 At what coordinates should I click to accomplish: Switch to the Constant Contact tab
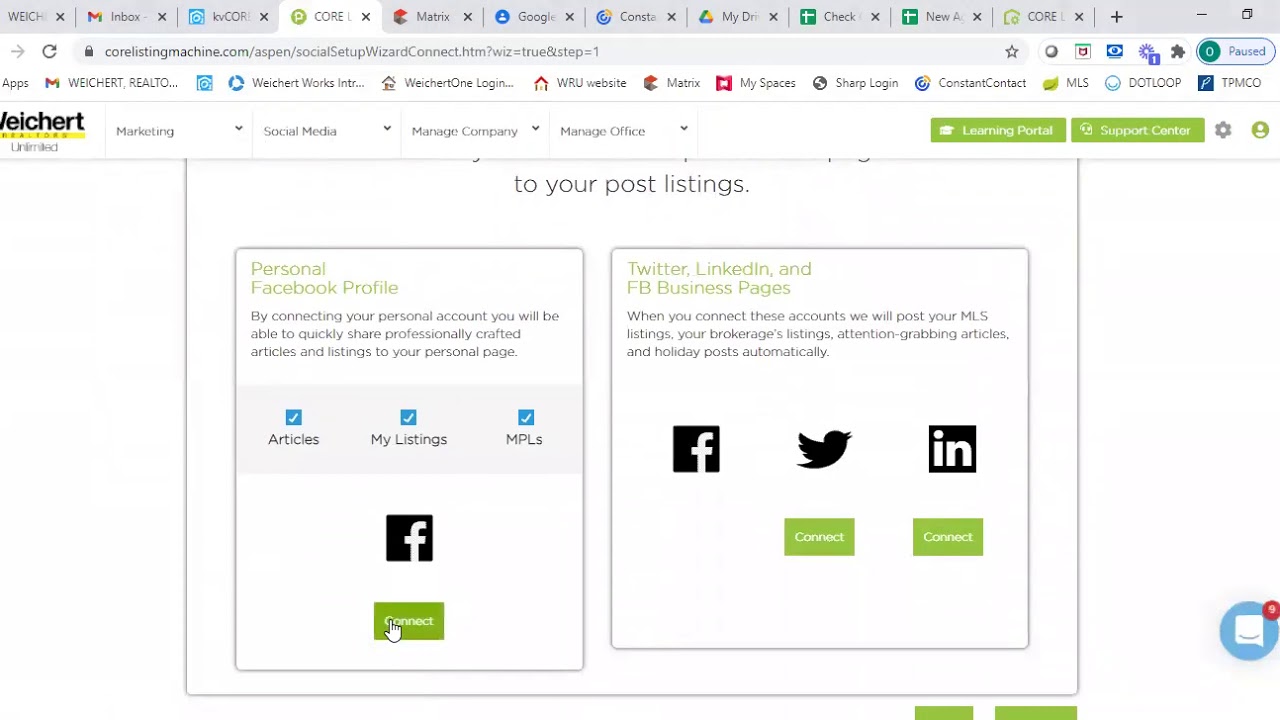[637, 17]
